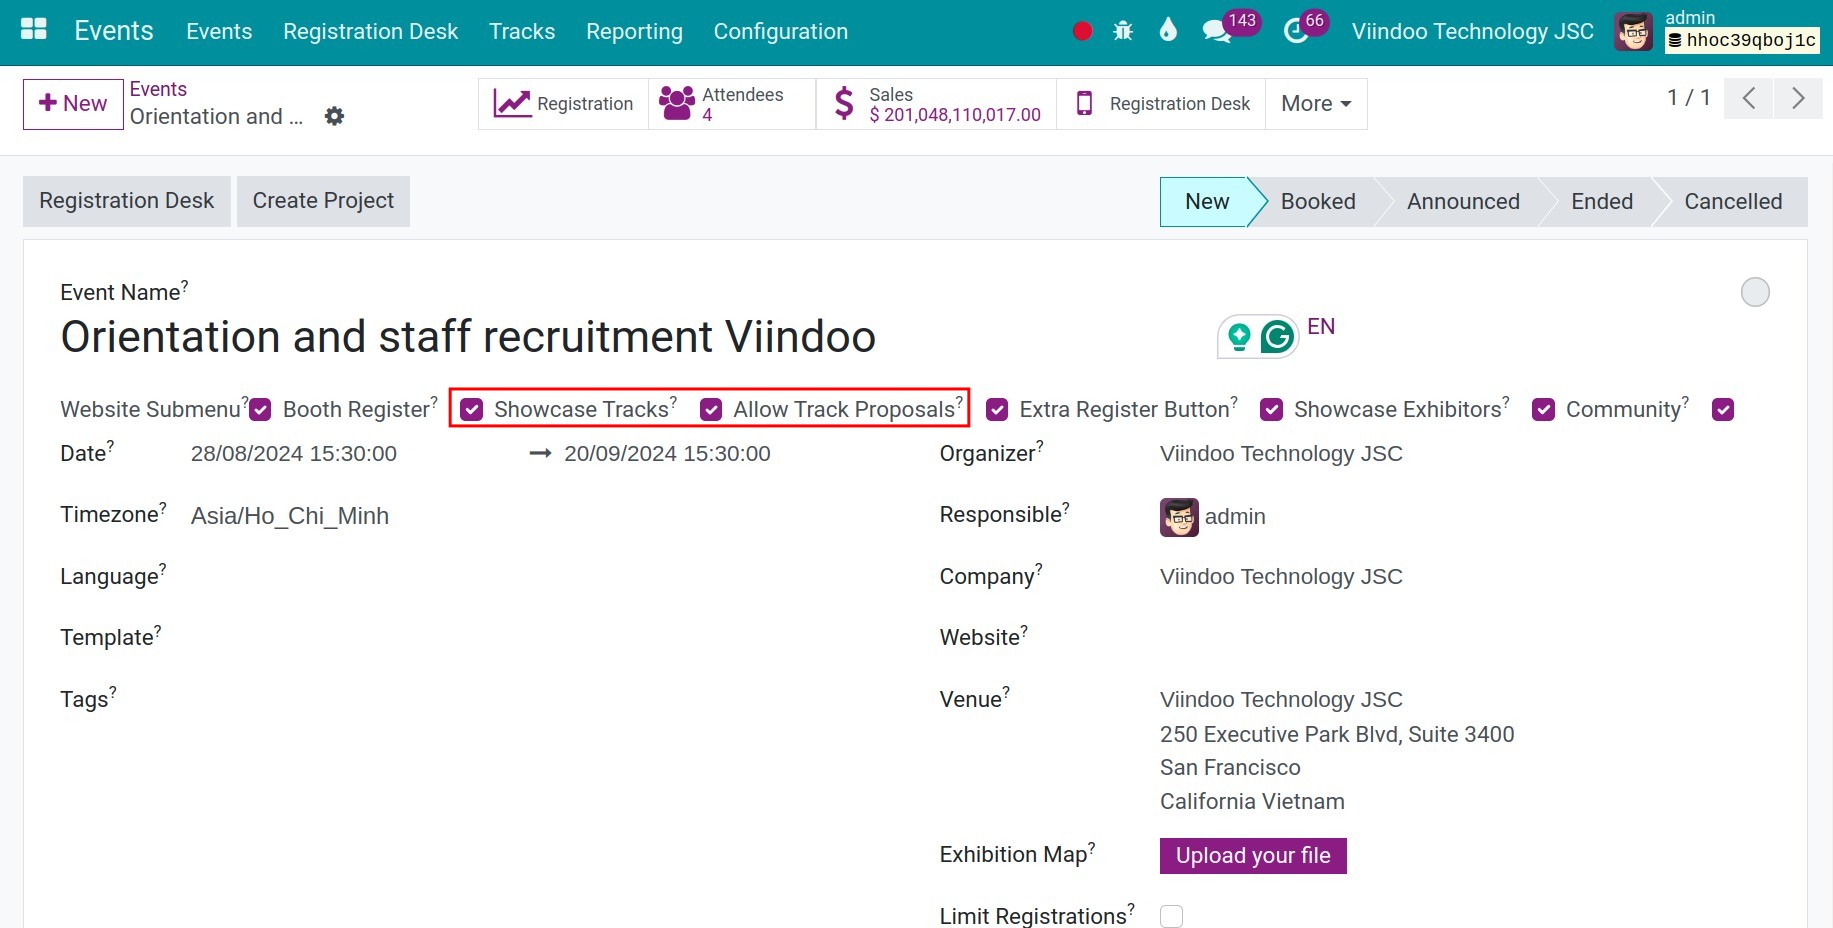Click Upload your file button
This screenshot has height=928, width=1833.
pos(1253,856)
